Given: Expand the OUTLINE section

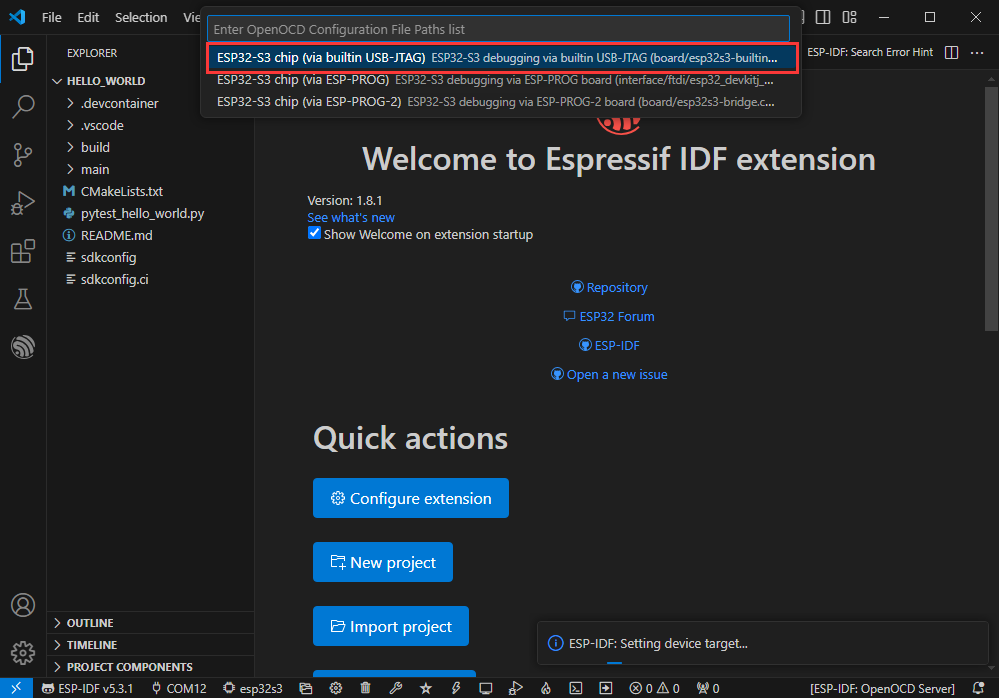Looking at the screenshot, I should [90, 623].
